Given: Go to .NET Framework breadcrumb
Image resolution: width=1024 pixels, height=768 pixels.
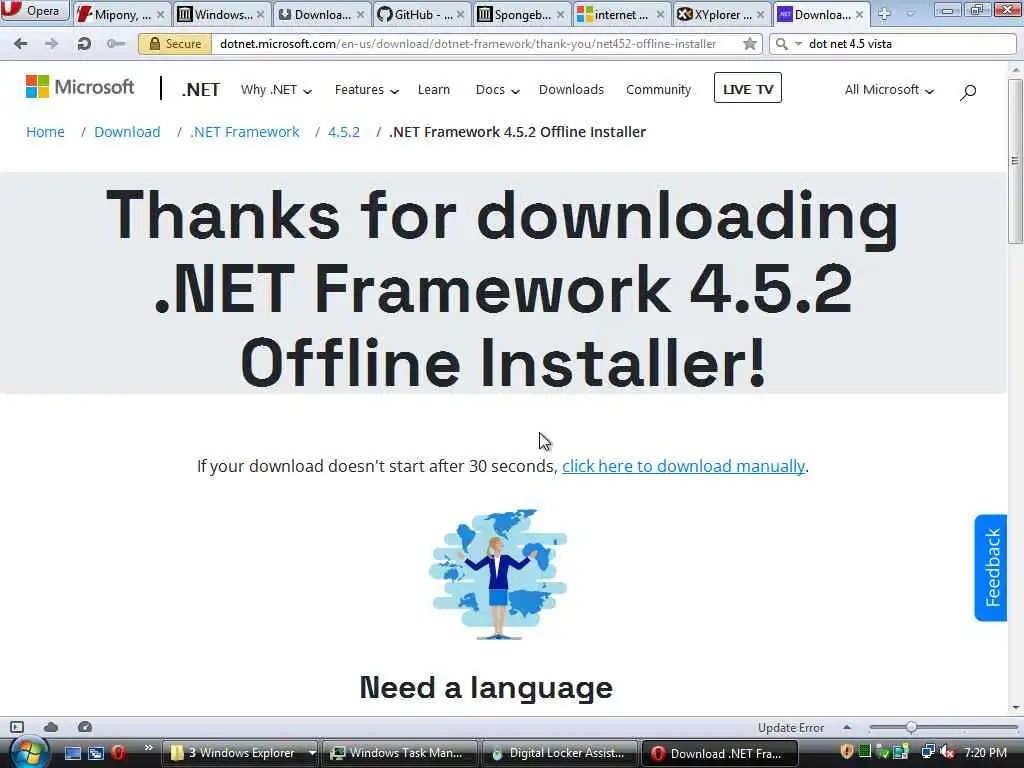Looking at the screenshot, I should click(x=245, y=132).
